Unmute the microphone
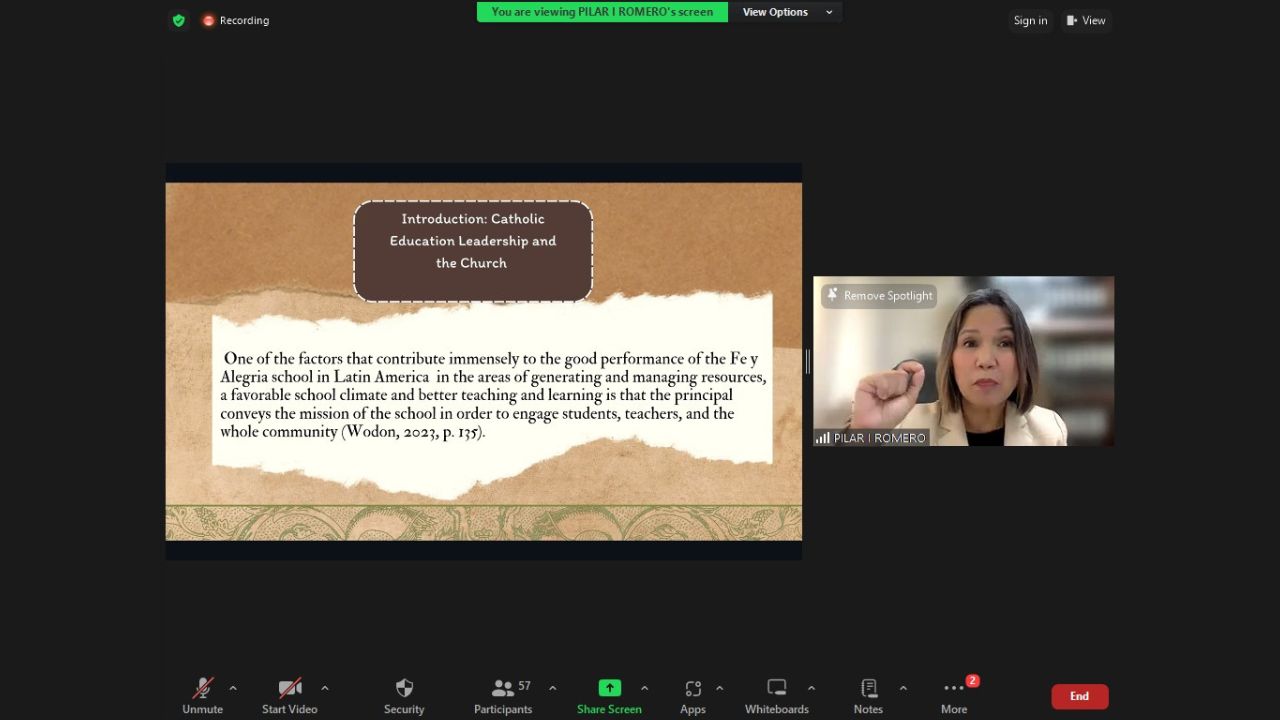 point(202,696)
